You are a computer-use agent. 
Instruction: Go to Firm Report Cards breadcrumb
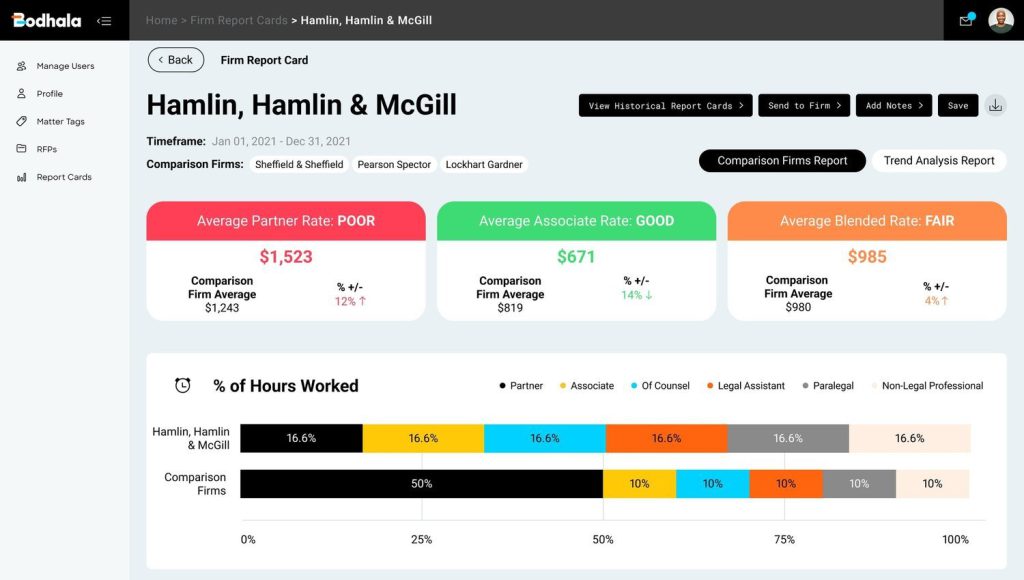click(239, 20)
